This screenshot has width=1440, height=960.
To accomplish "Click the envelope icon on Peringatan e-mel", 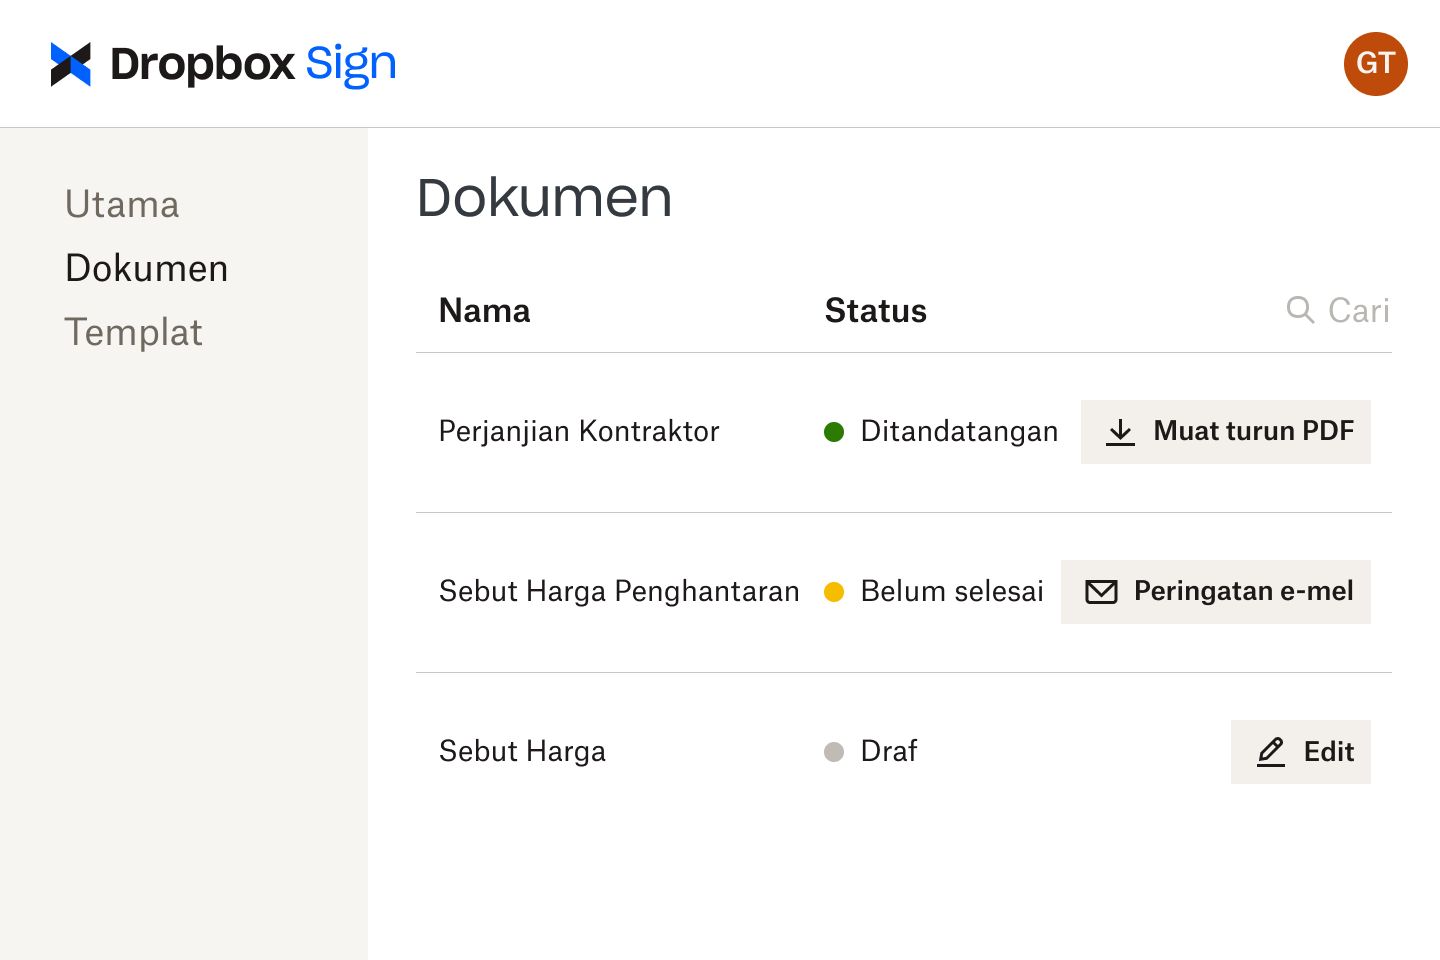I will point(1101,592).
